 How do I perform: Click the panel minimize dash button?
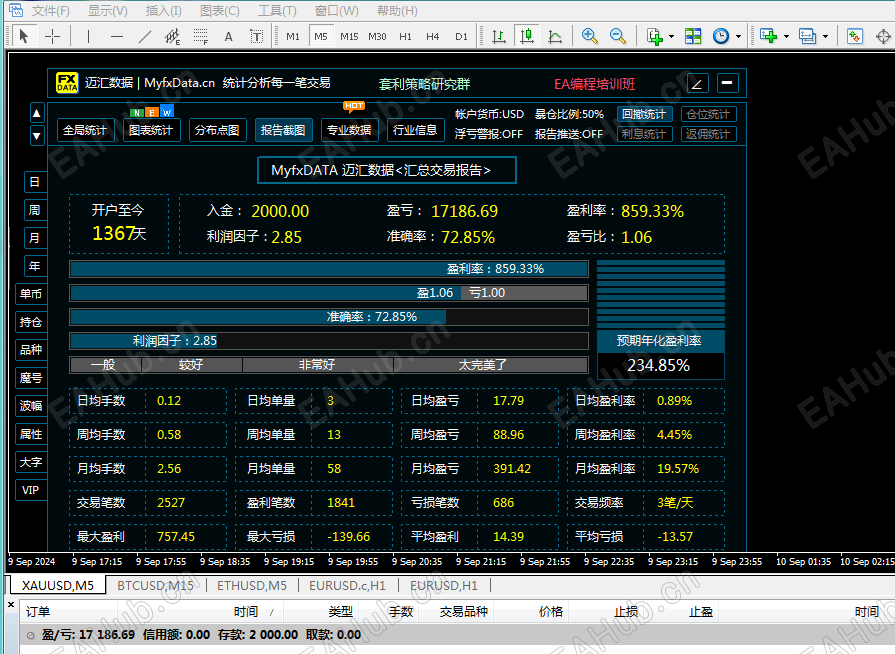(727, 83)
